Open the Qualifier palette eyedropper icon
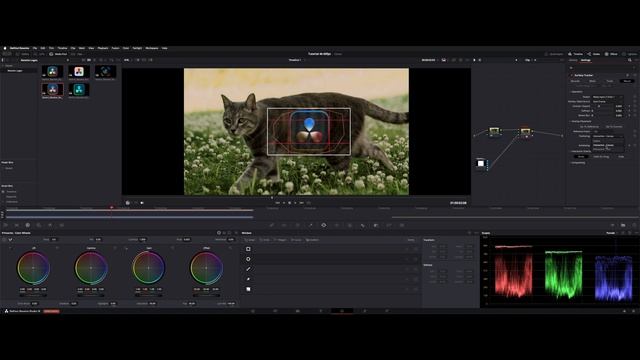640x360 pixels. point(311,225)
